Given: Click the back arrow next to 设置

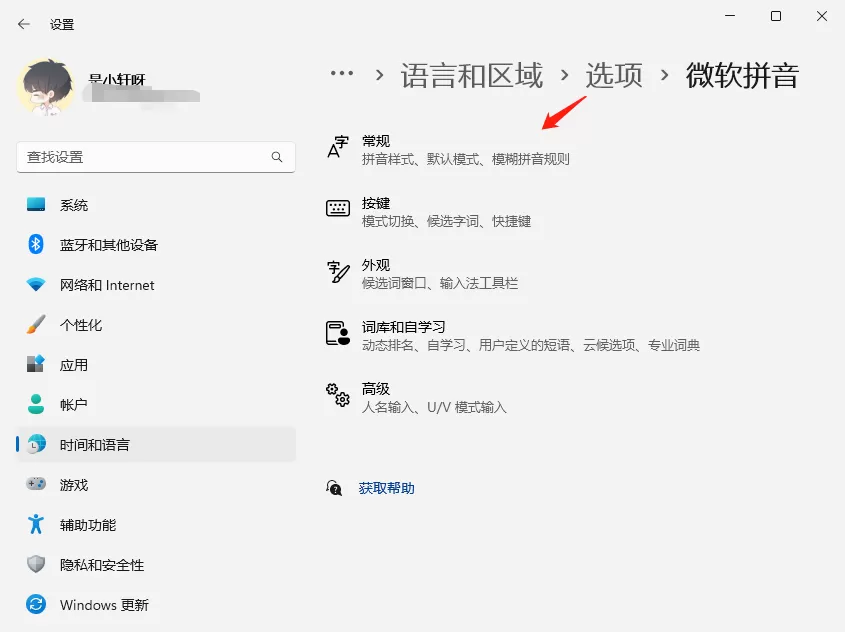Looking at the screenshot, I should click(x=23, y=24).
